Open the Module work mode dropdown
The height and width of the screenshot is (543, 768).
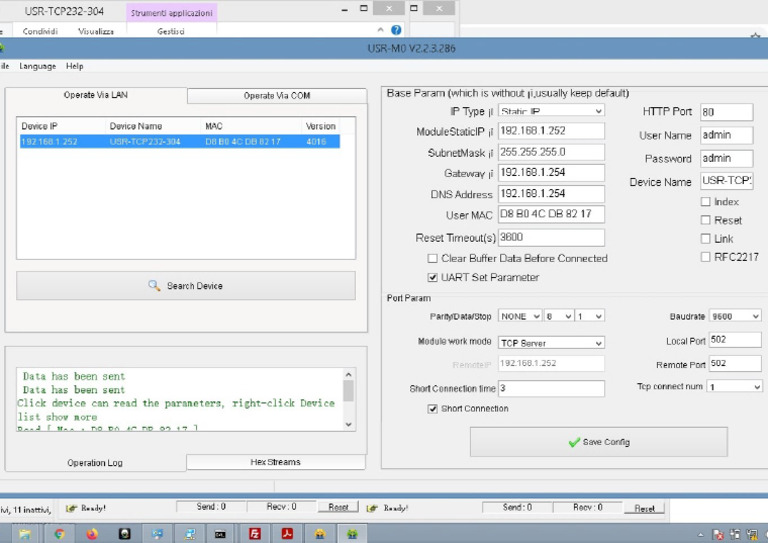pos(552,343)
